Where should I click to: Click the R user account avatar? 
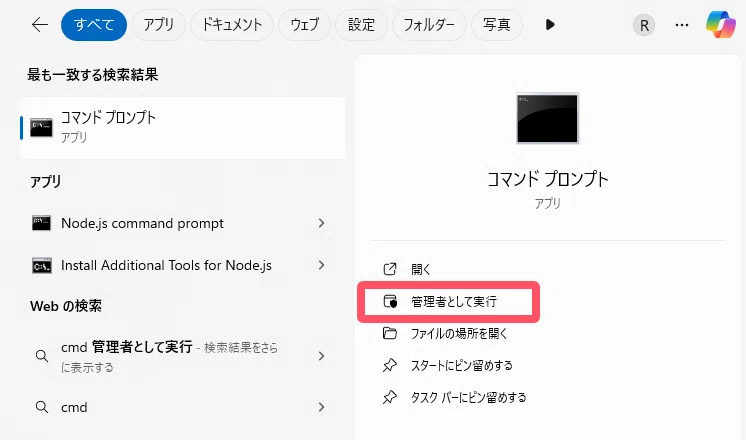(644, 25)
